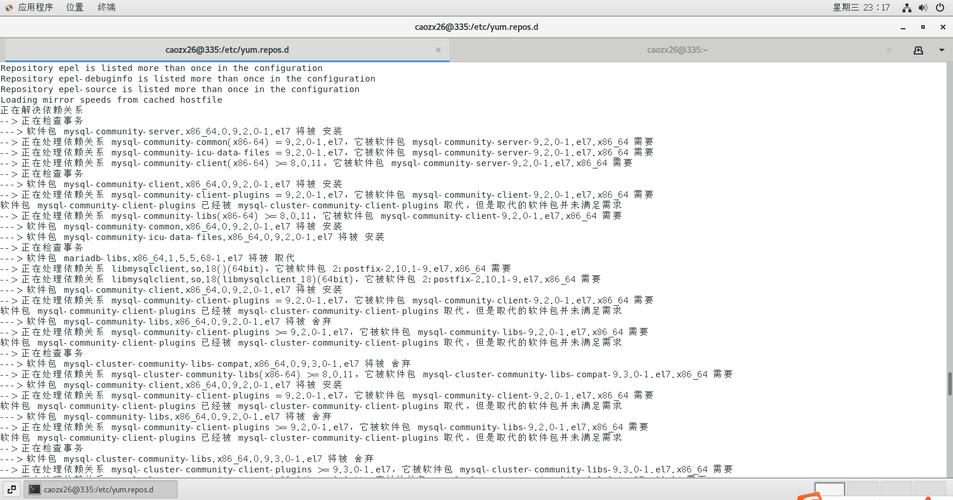The width and height of the screenshot is (953, 500).
Task: Click the mysql-community-common.x86_64 将被 安装 line
Action: tap(171, 226)
